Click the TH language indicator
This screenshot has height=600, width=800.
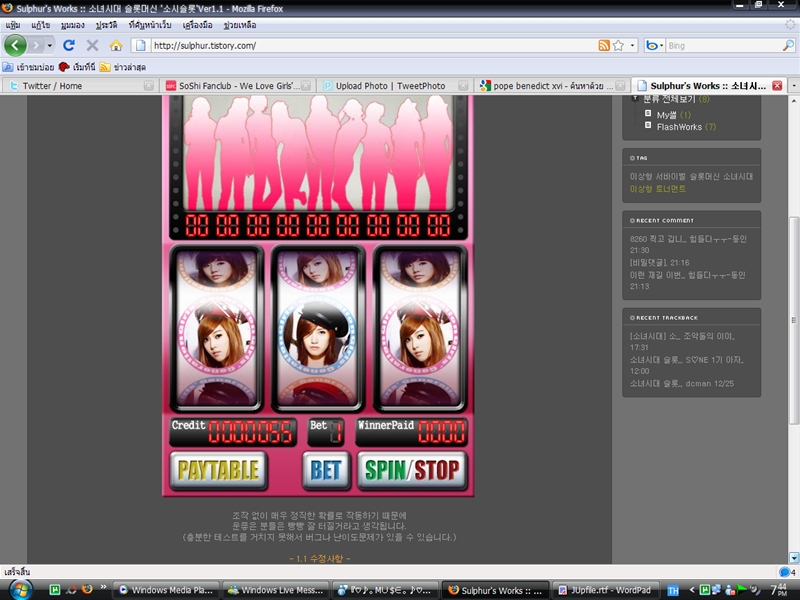(673, 591)
